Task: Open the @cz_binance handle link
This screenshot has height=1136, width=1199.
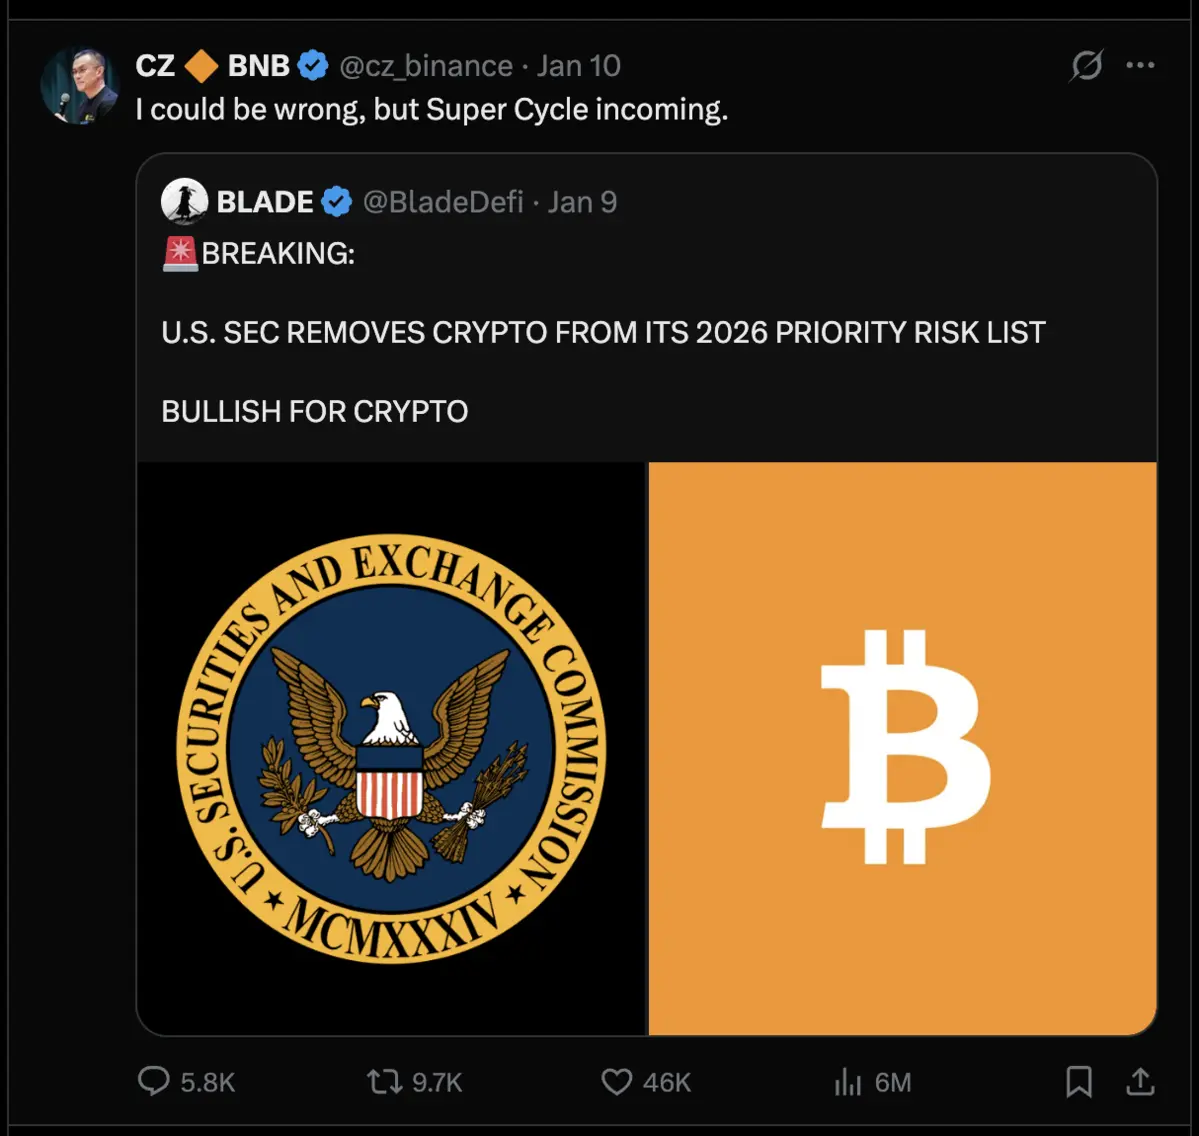Action: pos(426,66)
